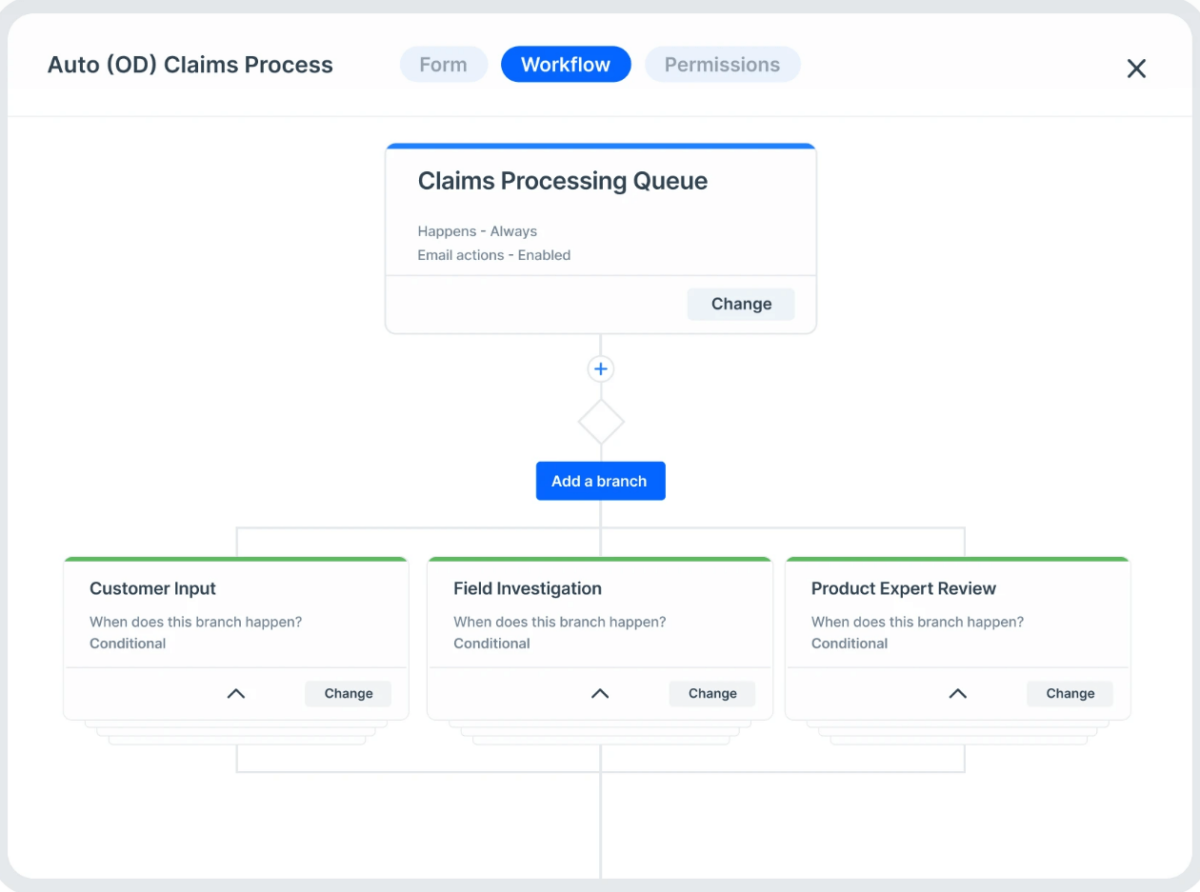1200x892 pixels.
Task: Click the Auto (OD) Claims Process title
Action: pos(190,64)
